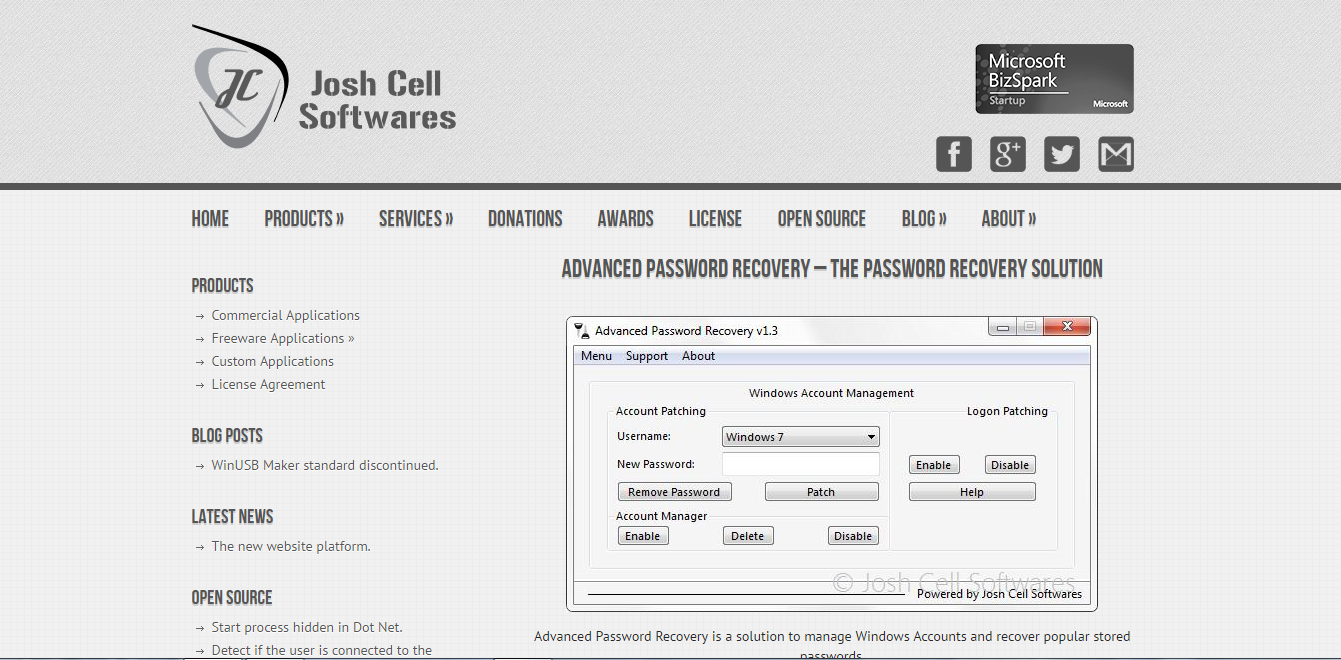The height and width of the screenshot is (660, 1341).
Task: Click Powered by Josh Cell Softwares status text
Action: click(x=999, y=594)
